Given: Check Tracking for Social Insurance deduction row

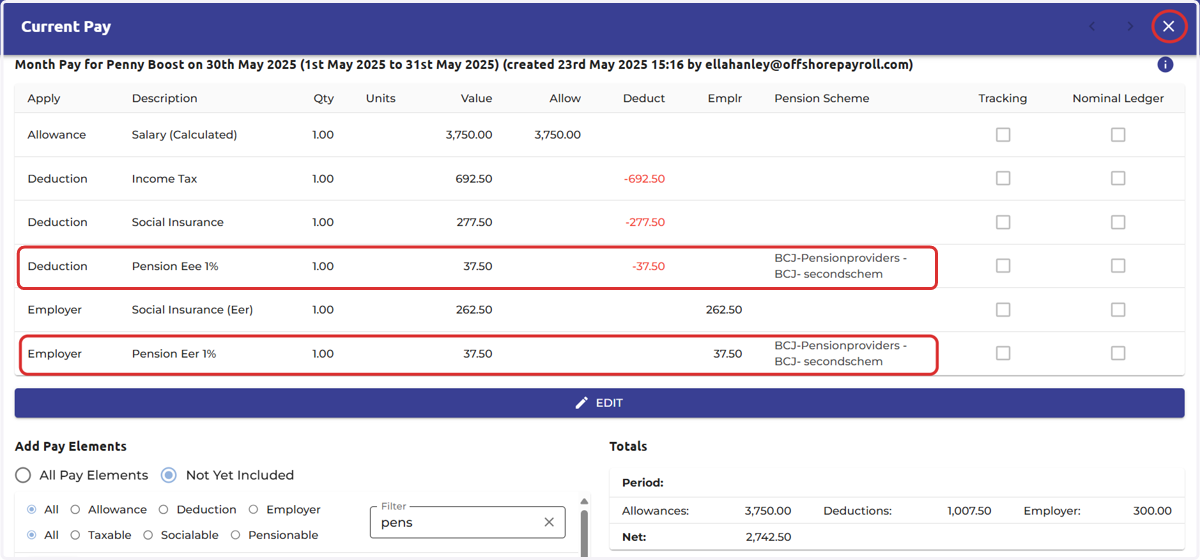Looking at the screenshot, I should [x=1003, y=222].
